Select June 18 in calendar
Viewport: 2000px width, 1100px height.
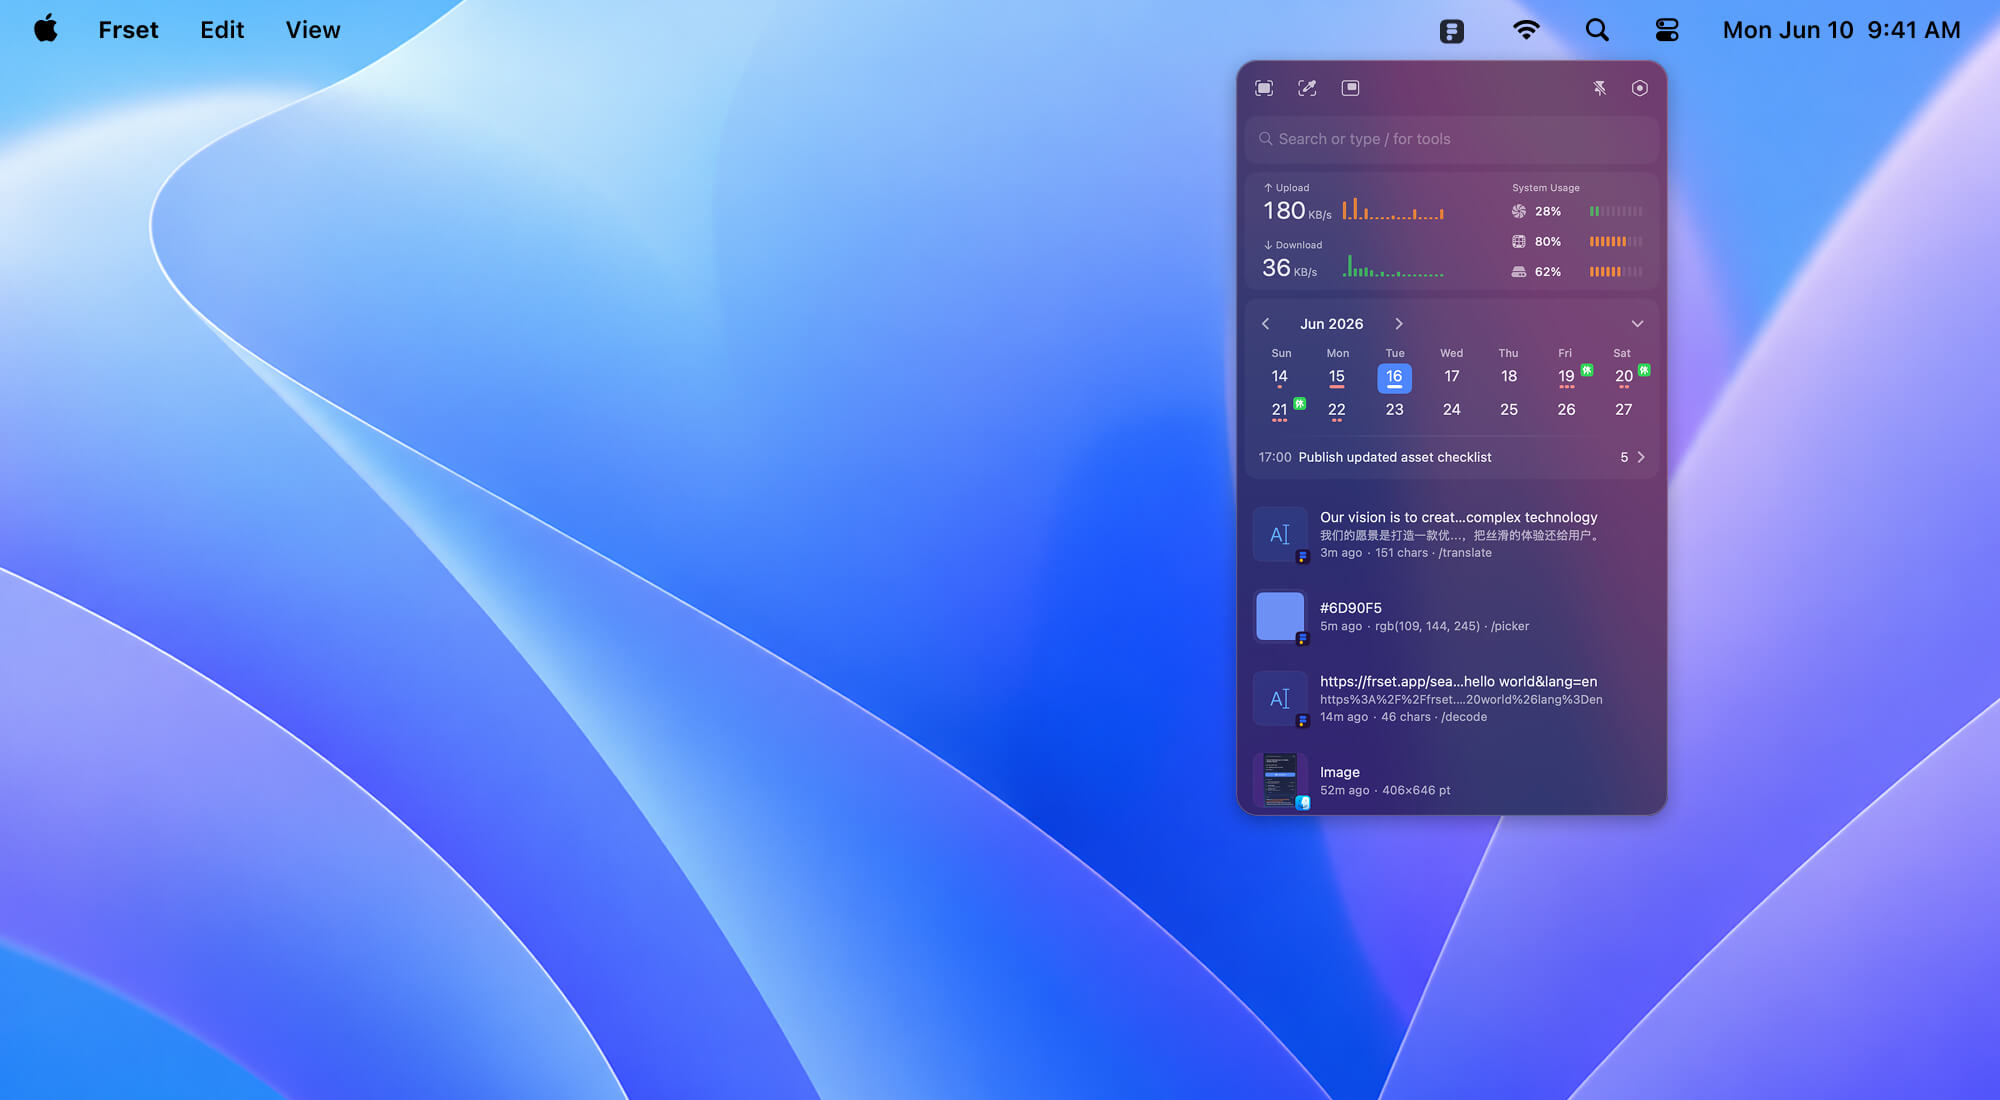pyautogui.click(x=1509, y=377)
